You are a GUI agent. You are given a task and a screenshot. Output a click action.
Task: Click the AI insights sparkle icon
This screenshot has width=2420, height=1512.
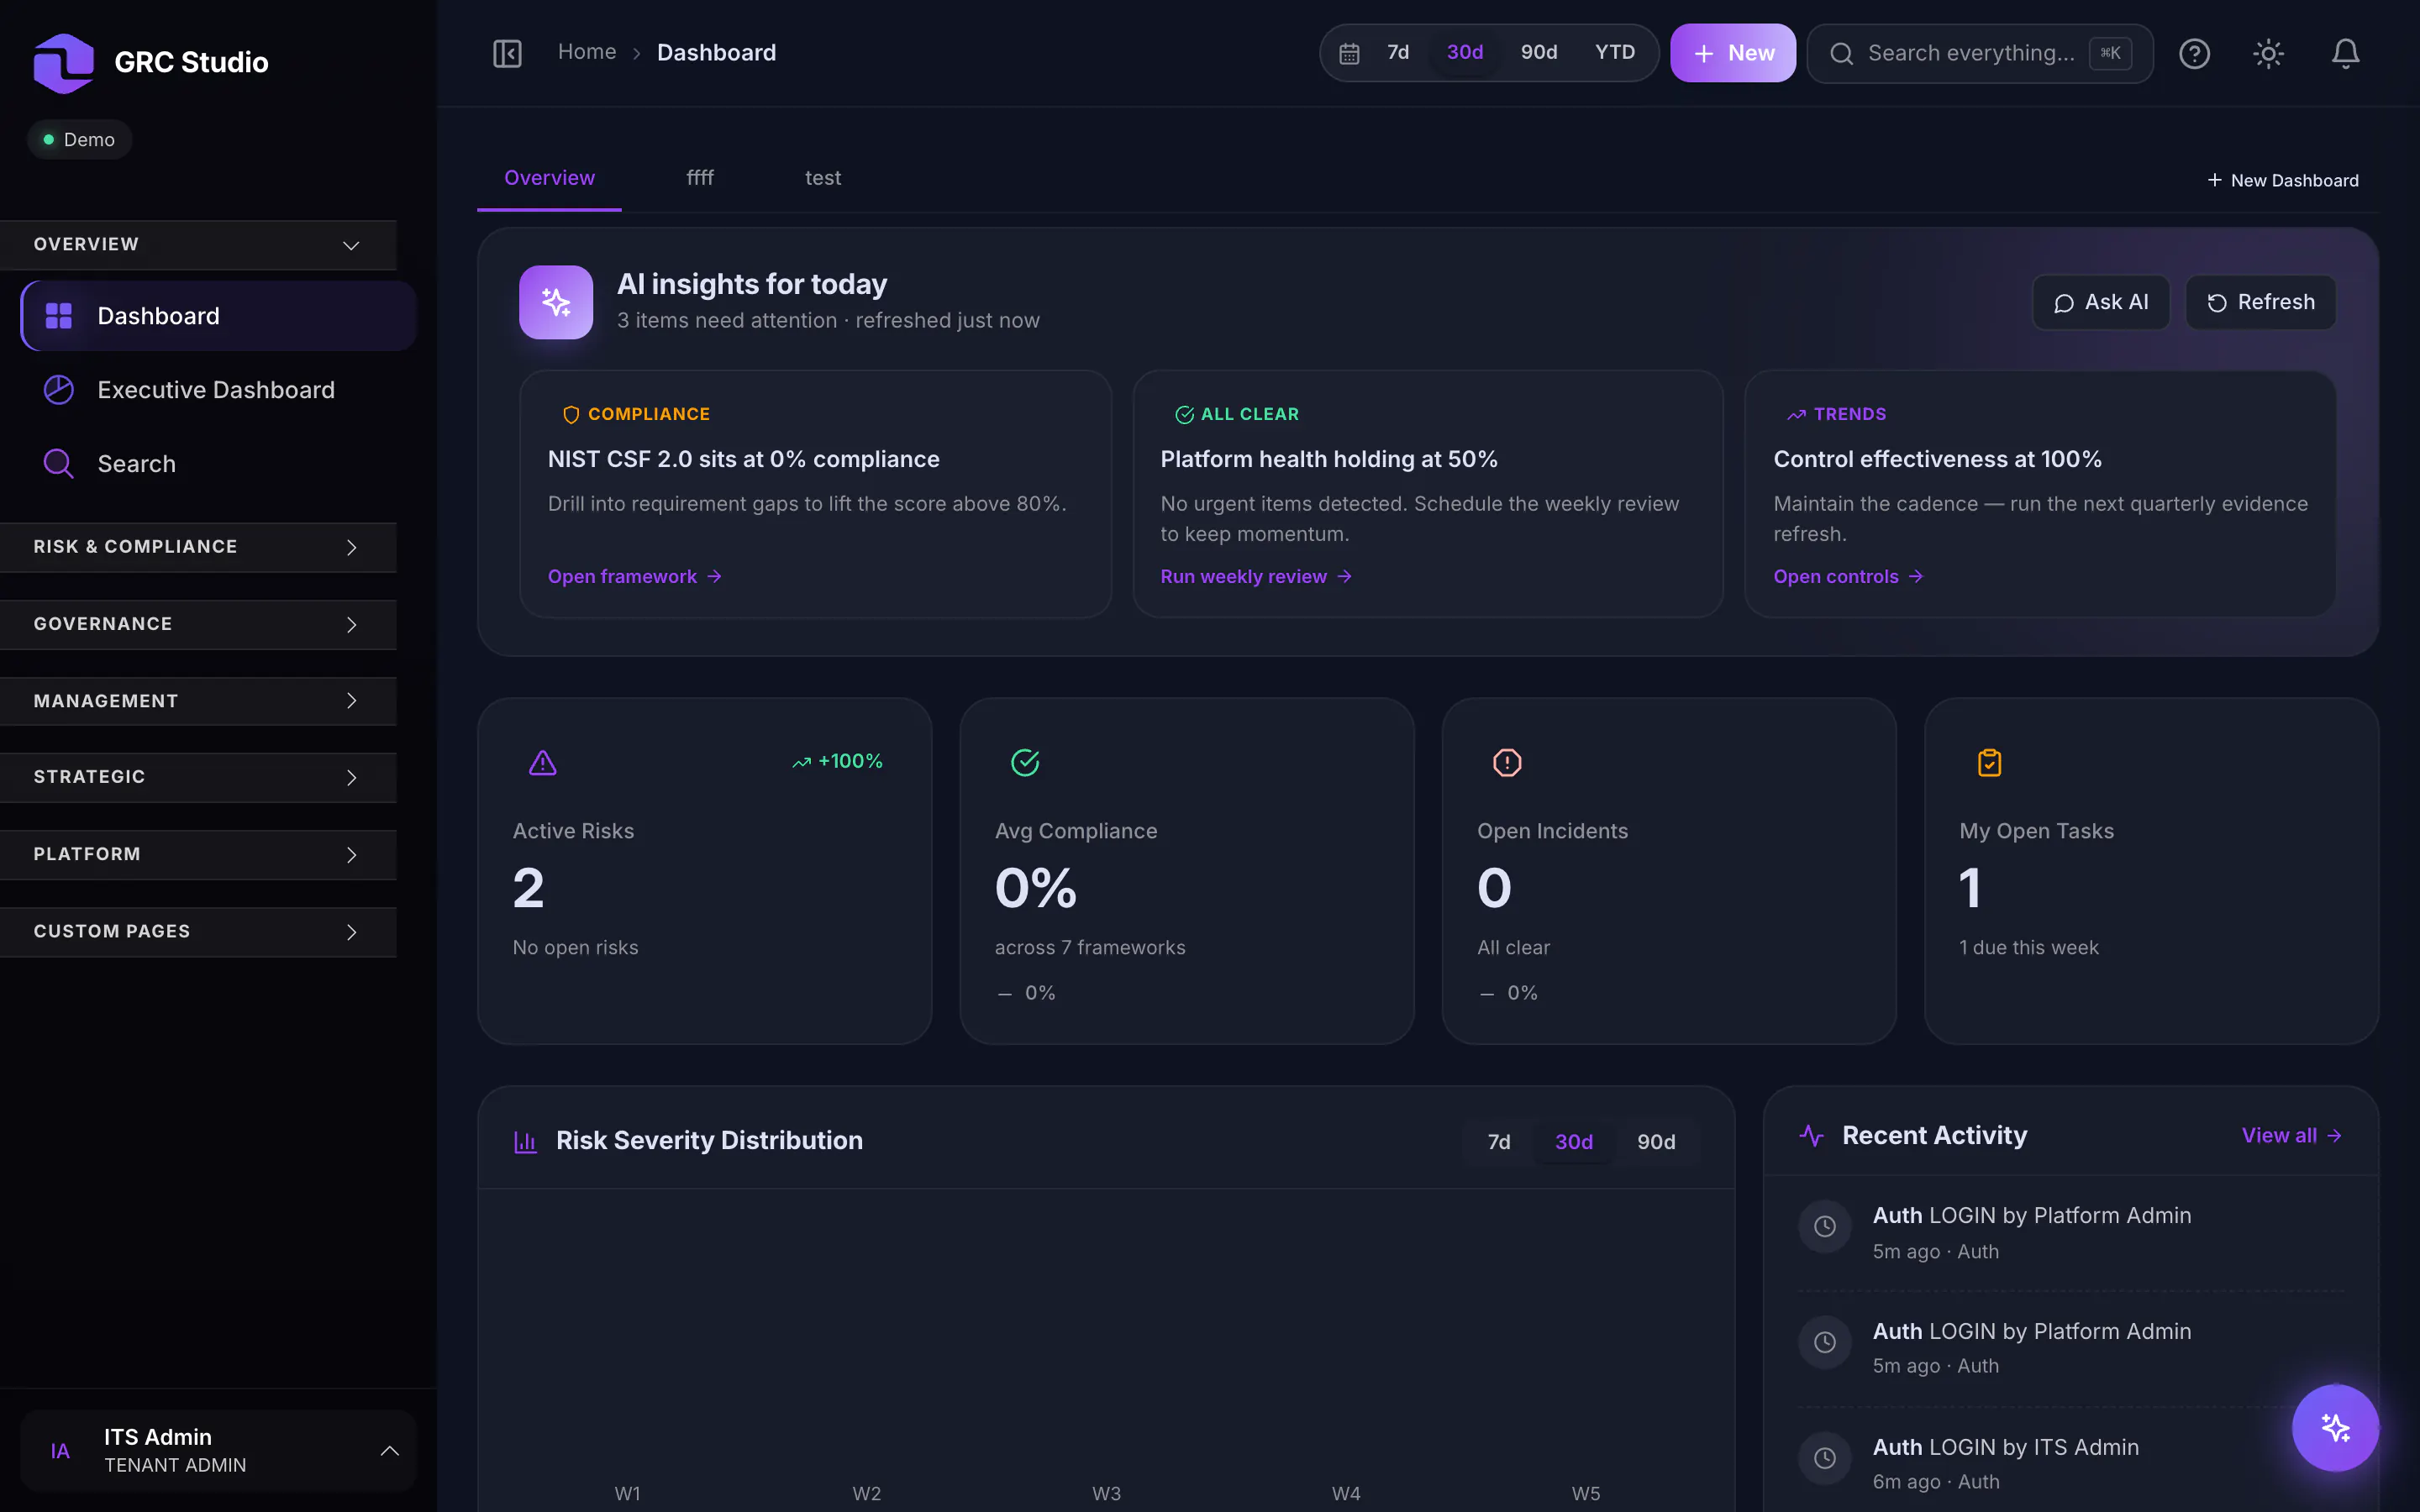[556, 302]
